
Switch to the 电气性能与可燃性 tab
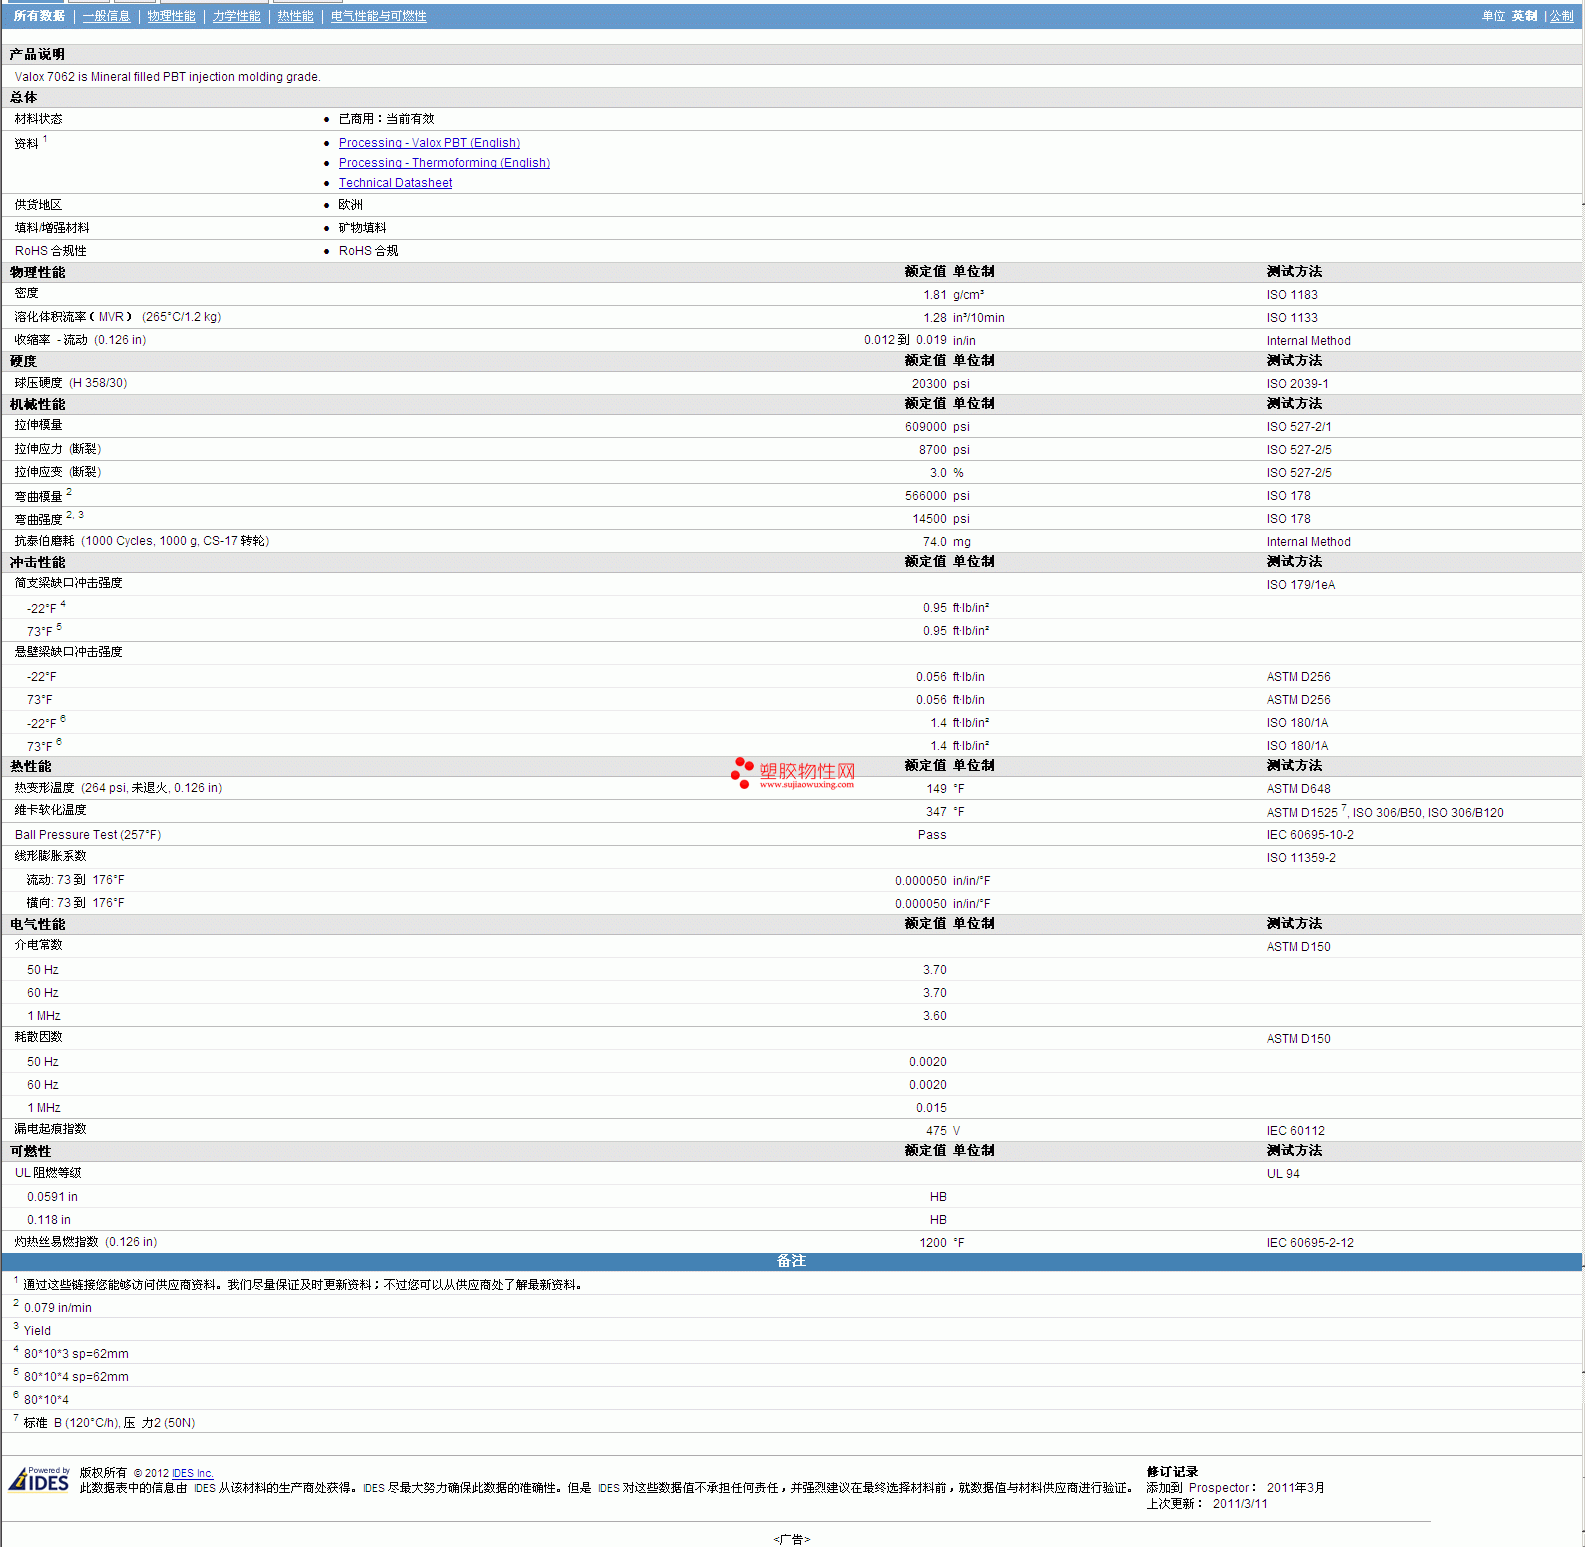[379, 16]
